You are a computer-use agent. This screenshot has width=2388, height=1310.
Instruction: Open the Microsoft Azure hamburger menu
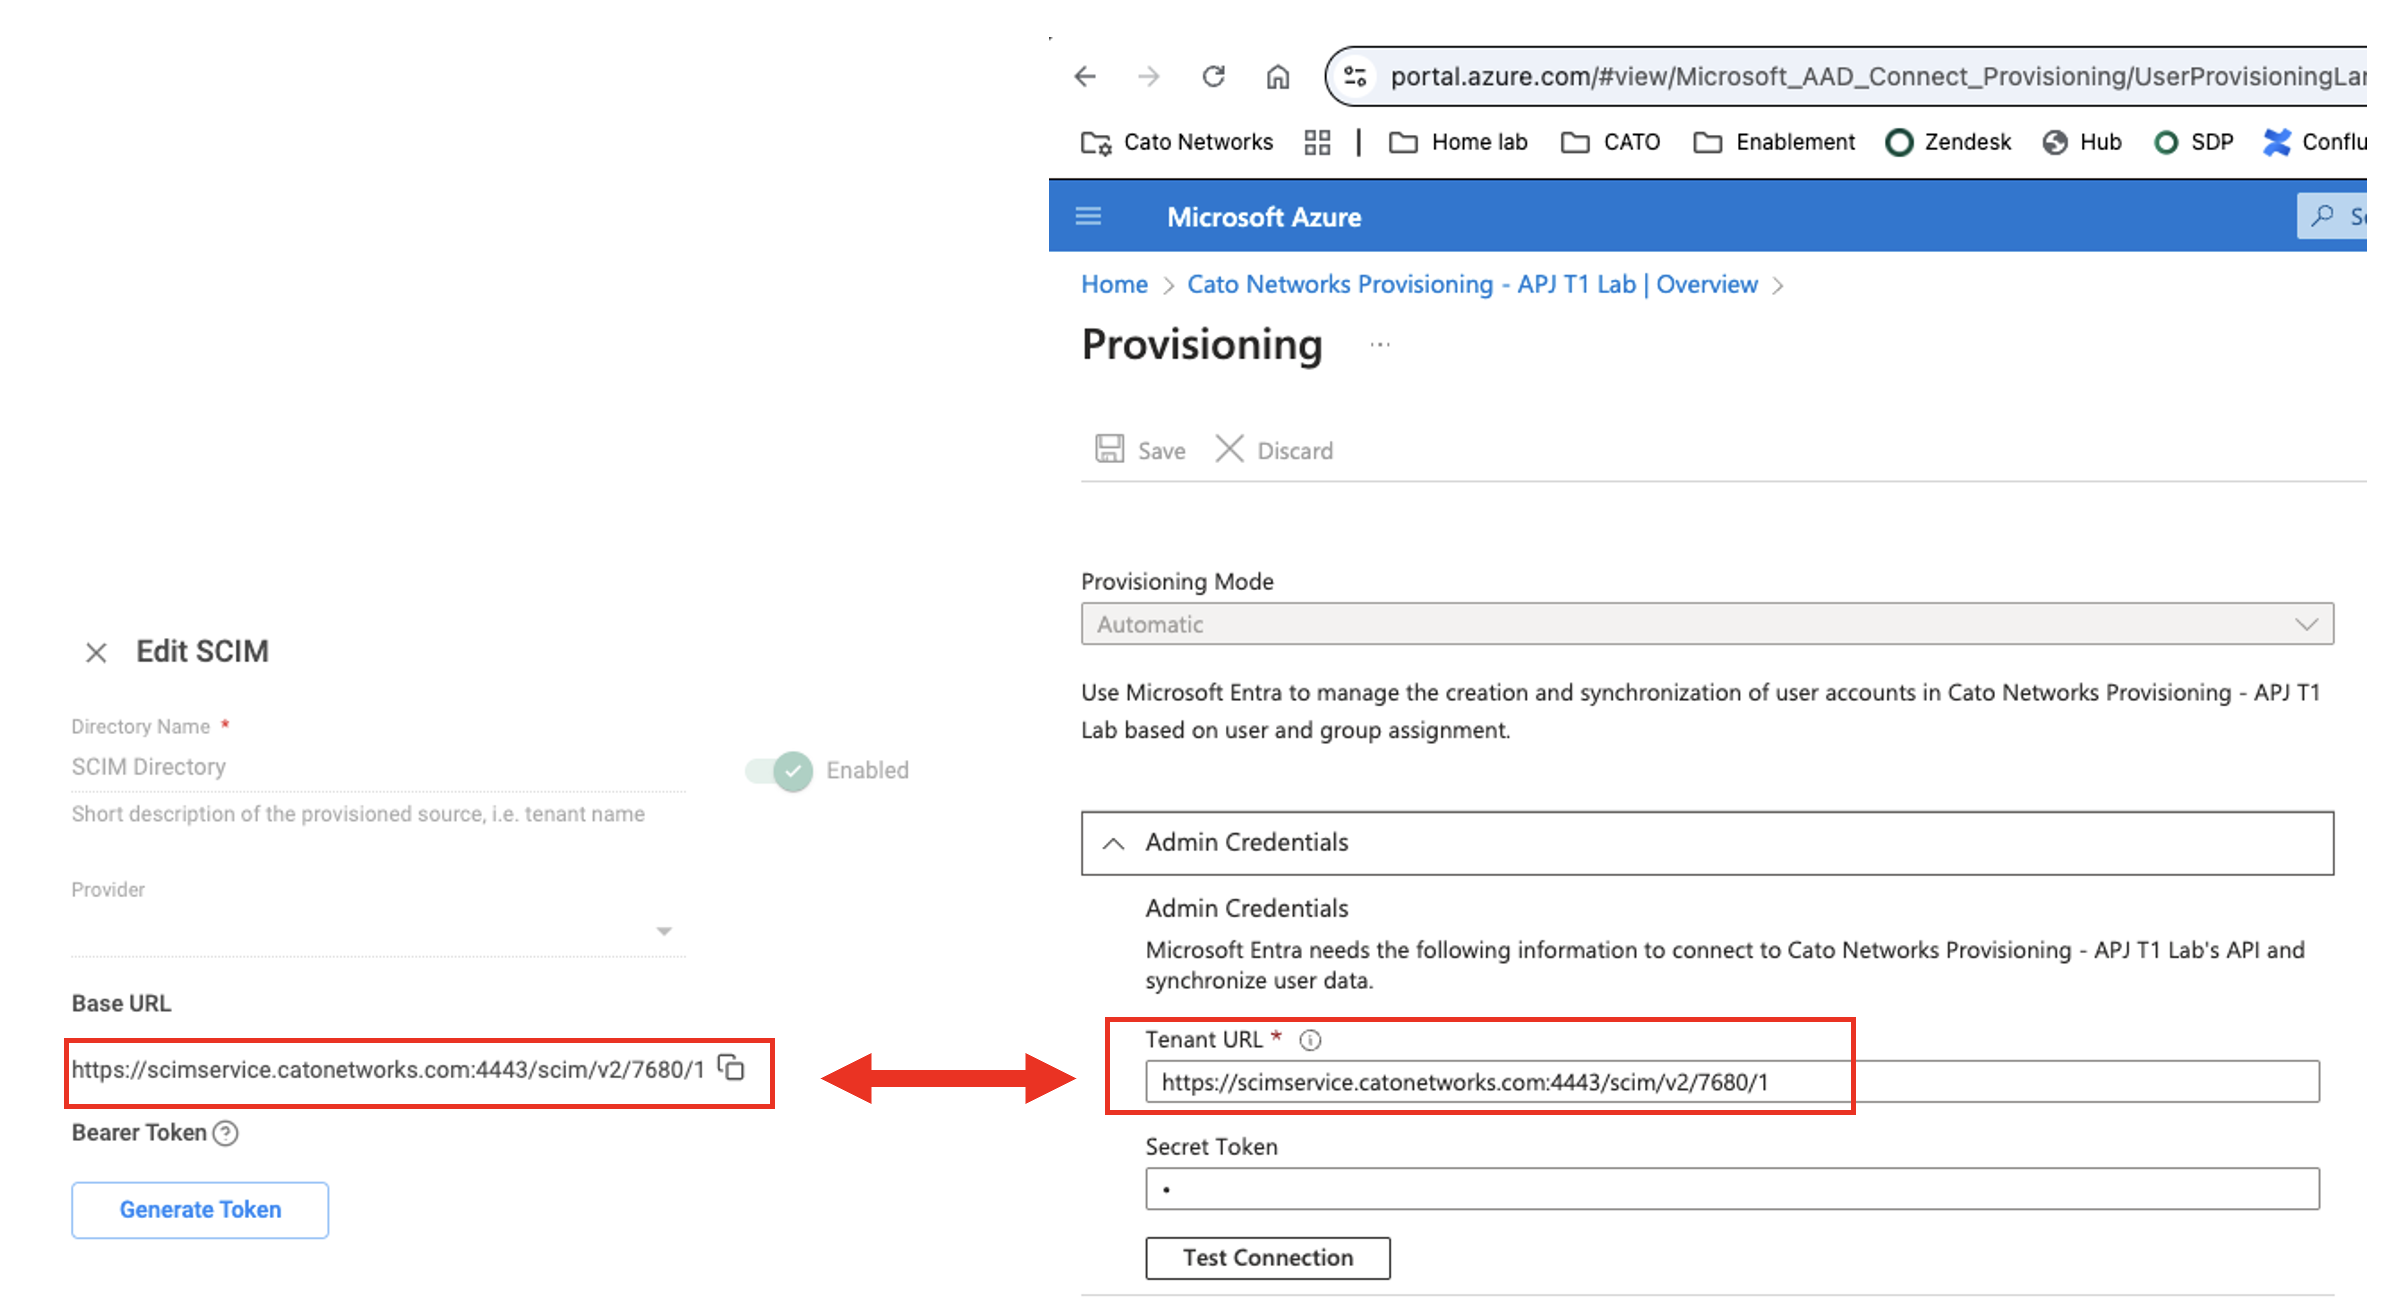1088,216
